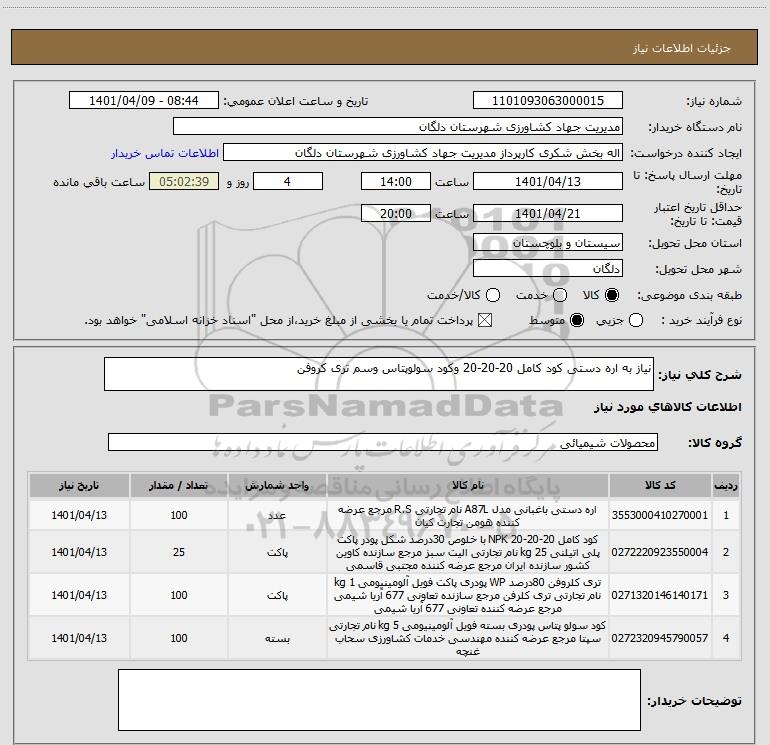
Task: Click the شماره نیاز field 1101093063000015
Action: point(548,101)
